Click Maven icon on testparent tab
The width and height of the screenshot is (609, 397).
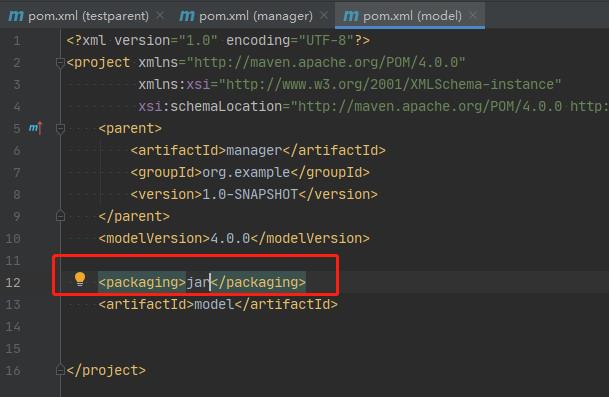(x=16, y=16)
